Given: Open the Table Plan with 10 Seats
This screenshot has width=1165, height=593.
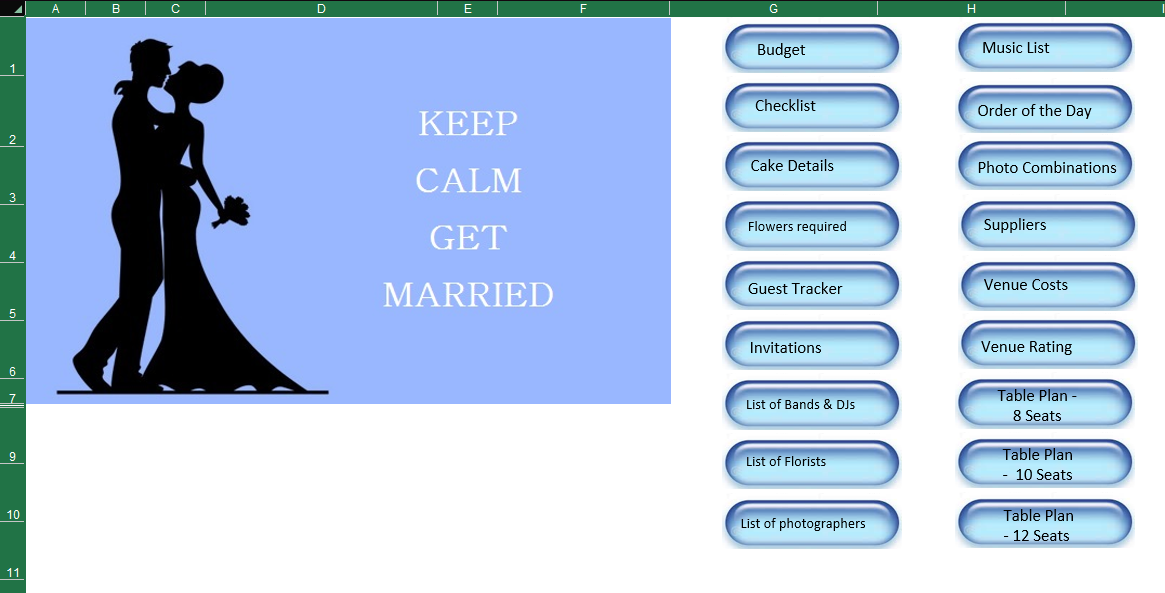Looking at the screenshot, I should pos(1045,463).
